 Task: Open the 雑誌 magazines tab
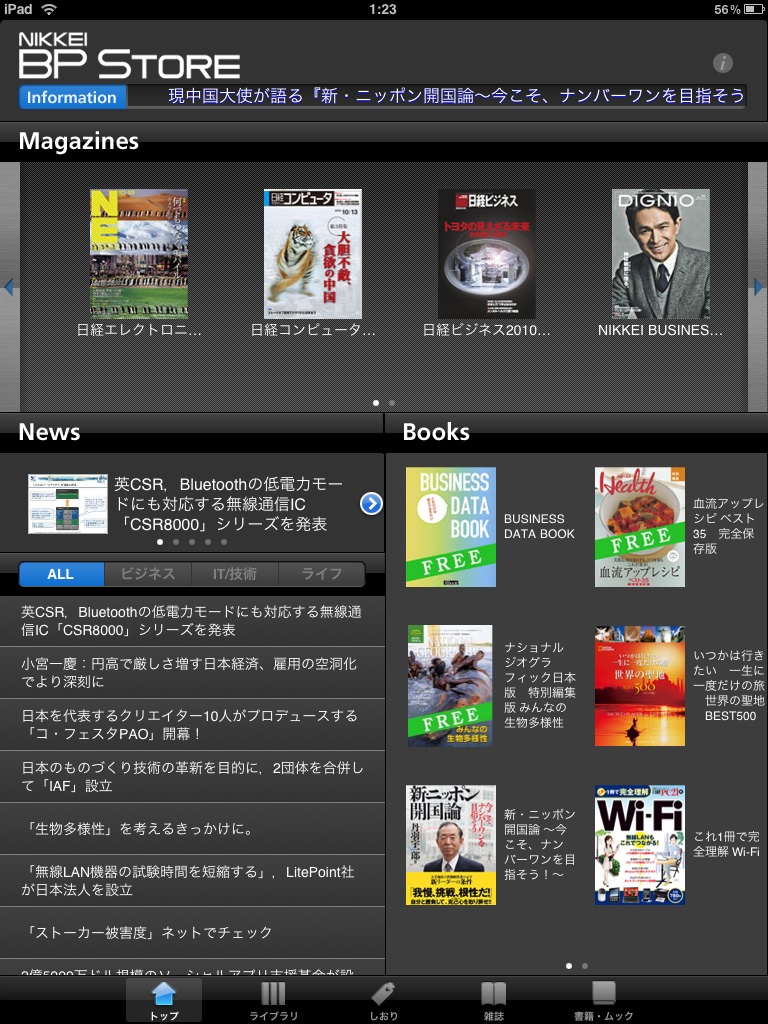(493, 1000)
